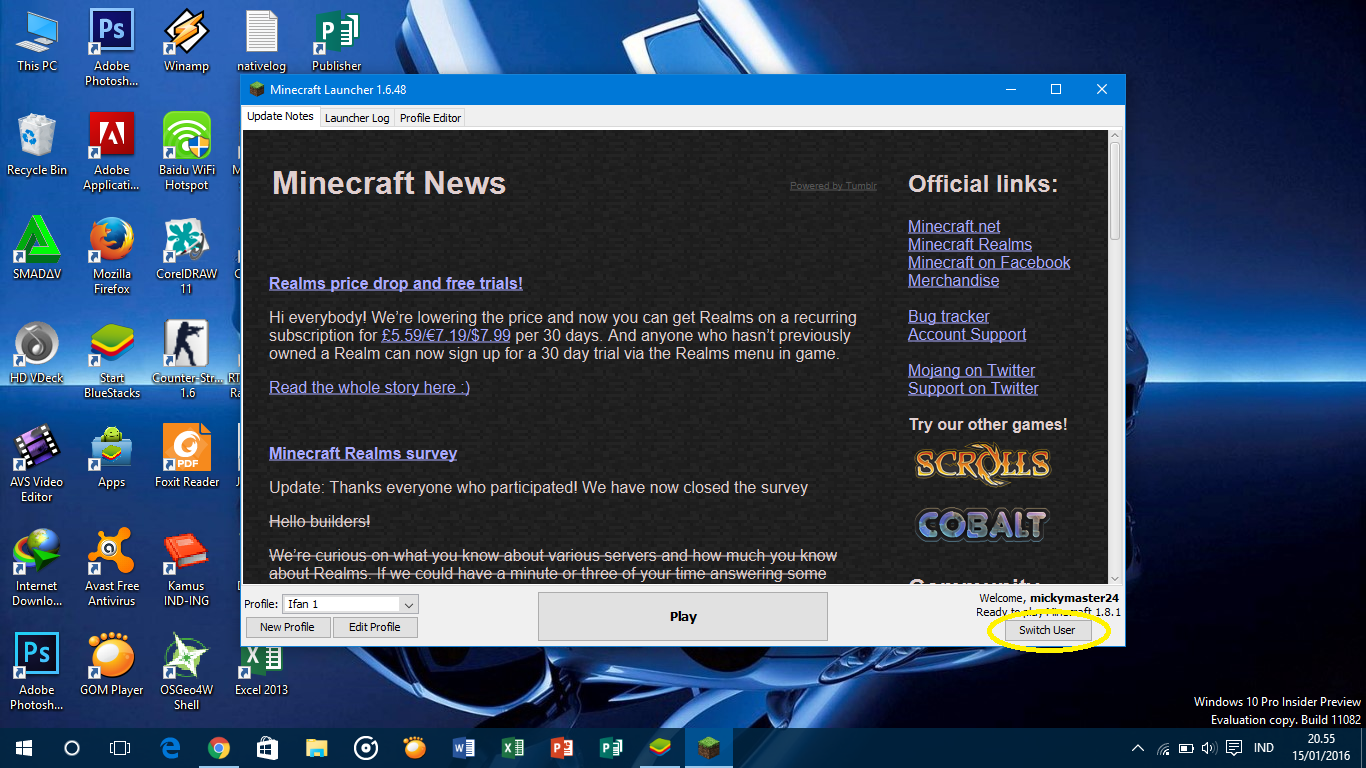The image size is (1366, 768).
Task: Open the Recycle Bin desktop icon
Action: (x=37, y=145)
